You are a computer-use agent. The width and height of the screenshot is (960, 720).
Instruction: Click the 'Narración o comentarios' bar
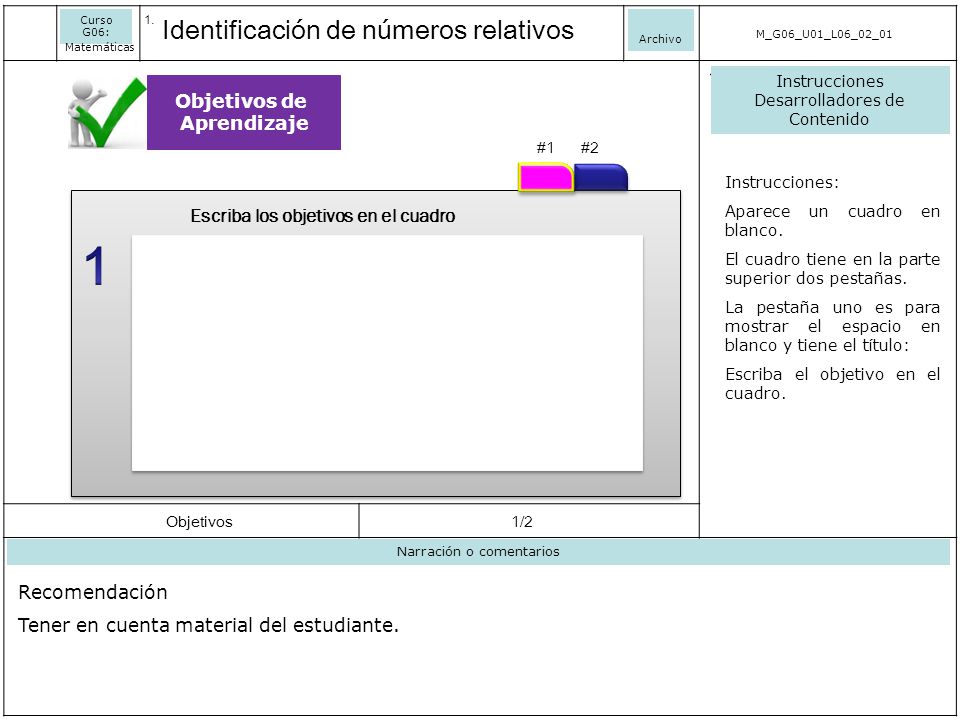click(478, 552)
